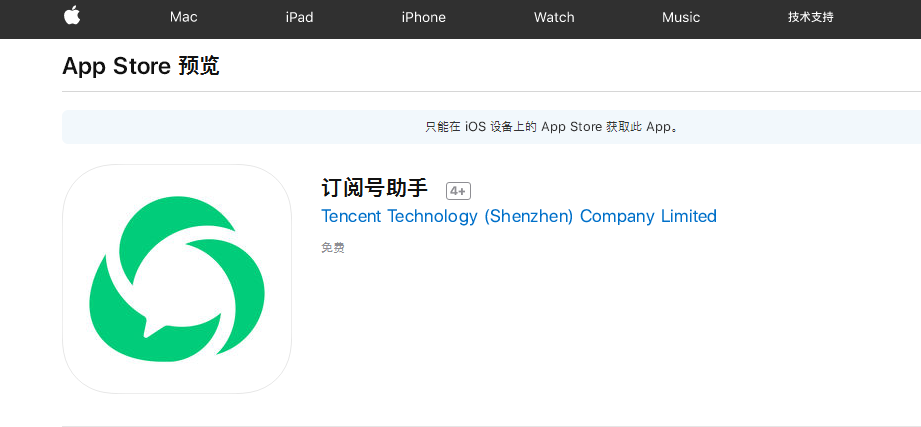
Task: Open 技术支持 support link
Action: click(x=811, y=17)
